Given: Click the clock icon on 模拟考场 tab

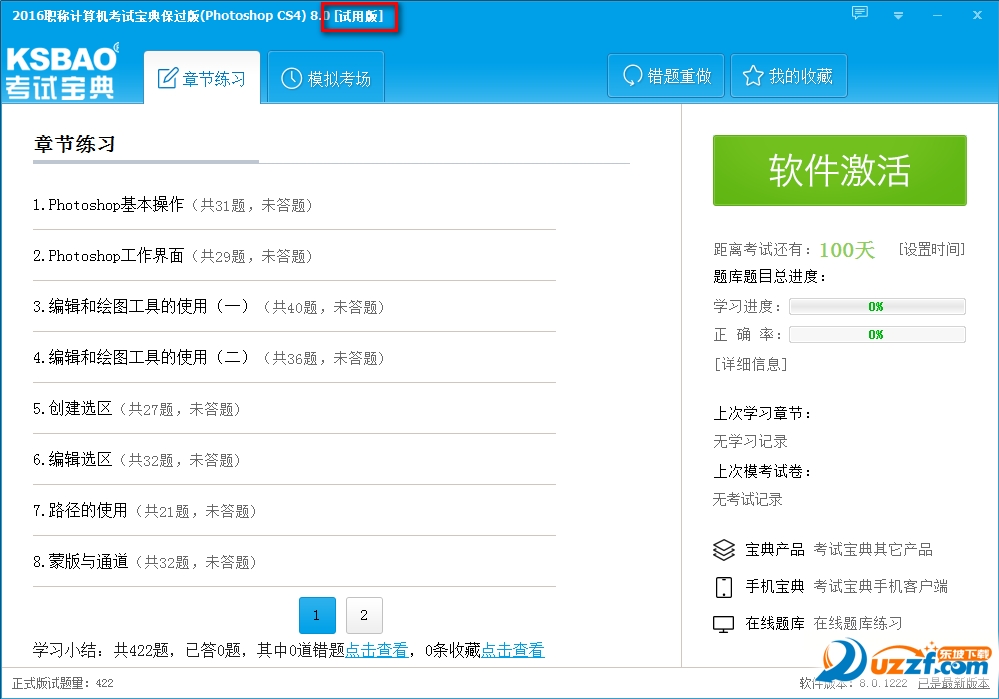Looking at the screenshot, I should coord(291,78).
